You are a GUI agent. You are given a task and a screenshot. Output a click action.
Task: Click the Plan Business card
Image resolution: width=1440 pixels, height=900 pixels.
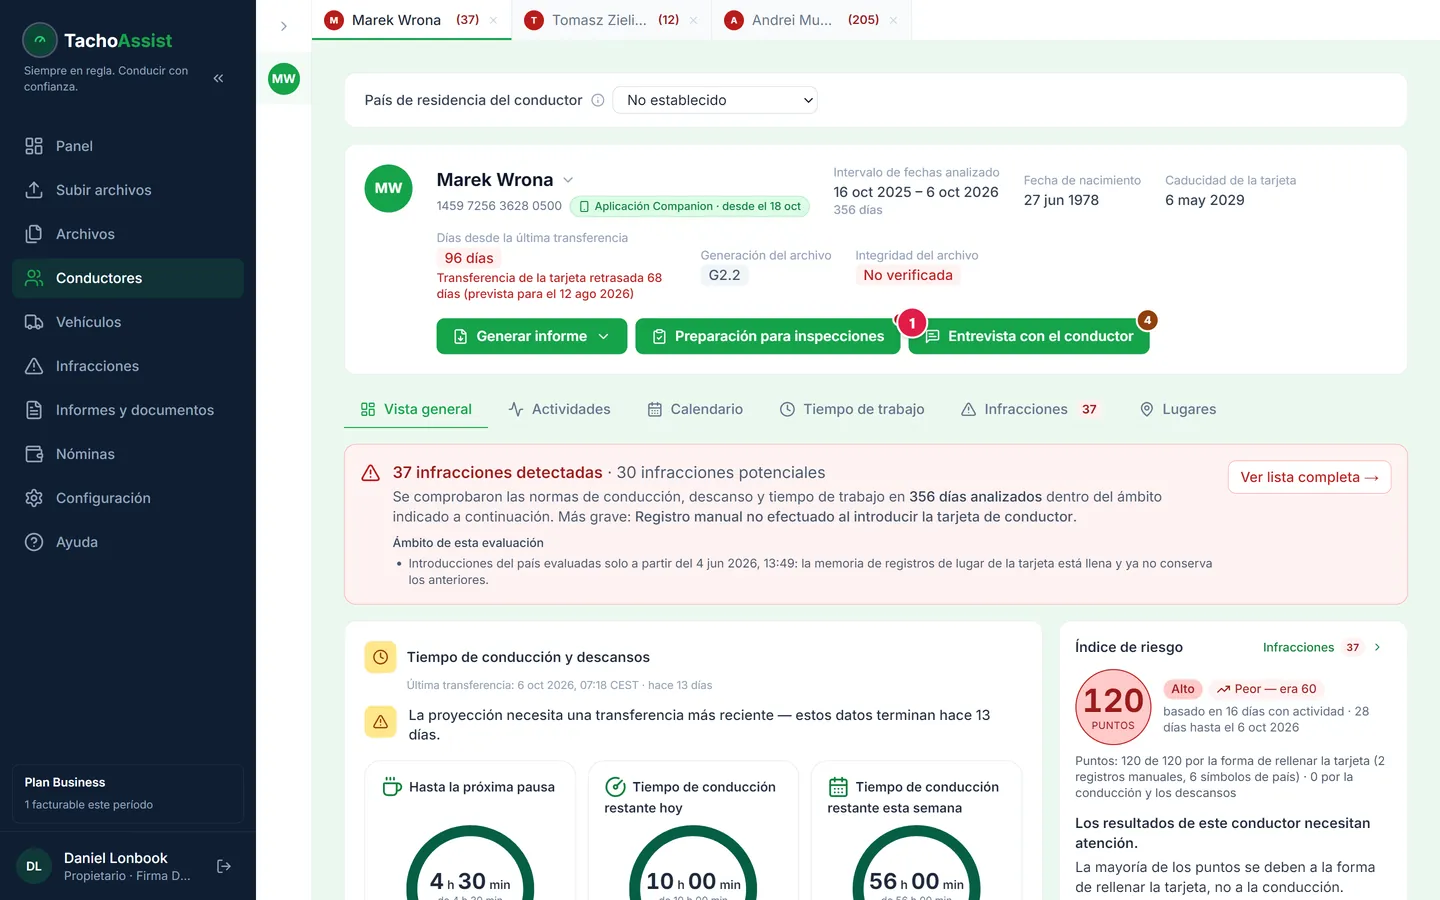[x=128, y=793]
